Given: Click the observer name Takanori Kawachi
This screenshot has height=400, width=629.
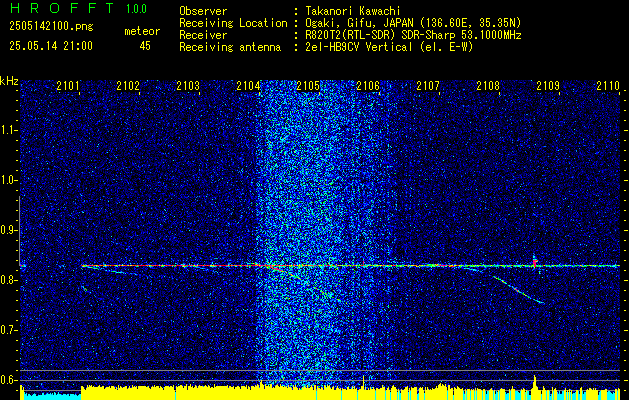Looking at the screenshot, I should (x=353, y=11).
